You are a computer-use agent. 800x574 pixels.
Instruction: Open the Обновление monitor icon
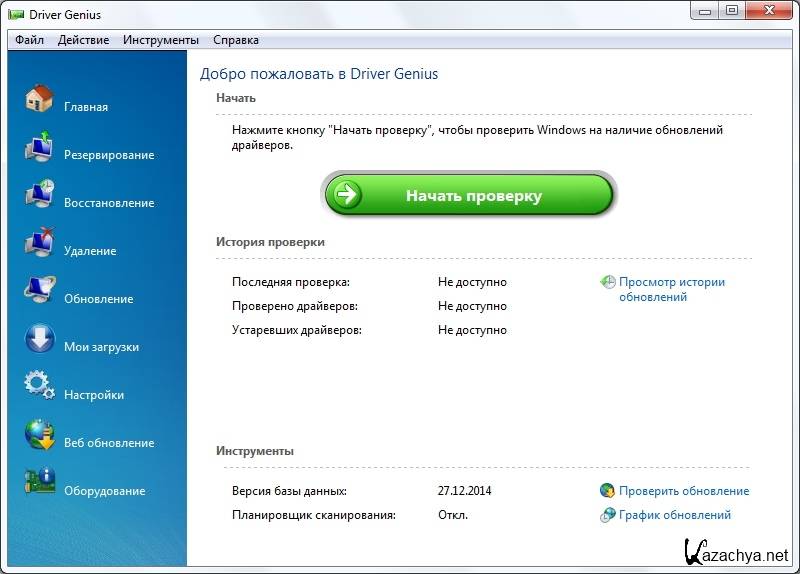(x=39, y=291)
